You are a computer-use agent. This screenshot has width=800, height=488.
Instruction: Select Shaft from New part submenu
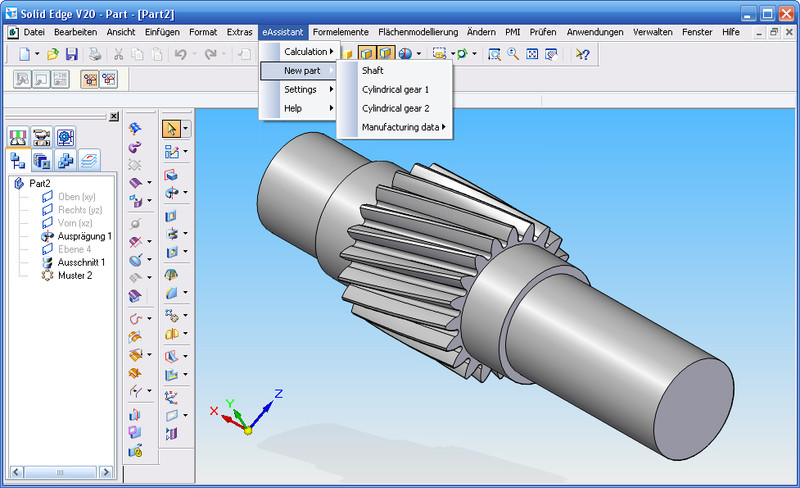[372, 70]
